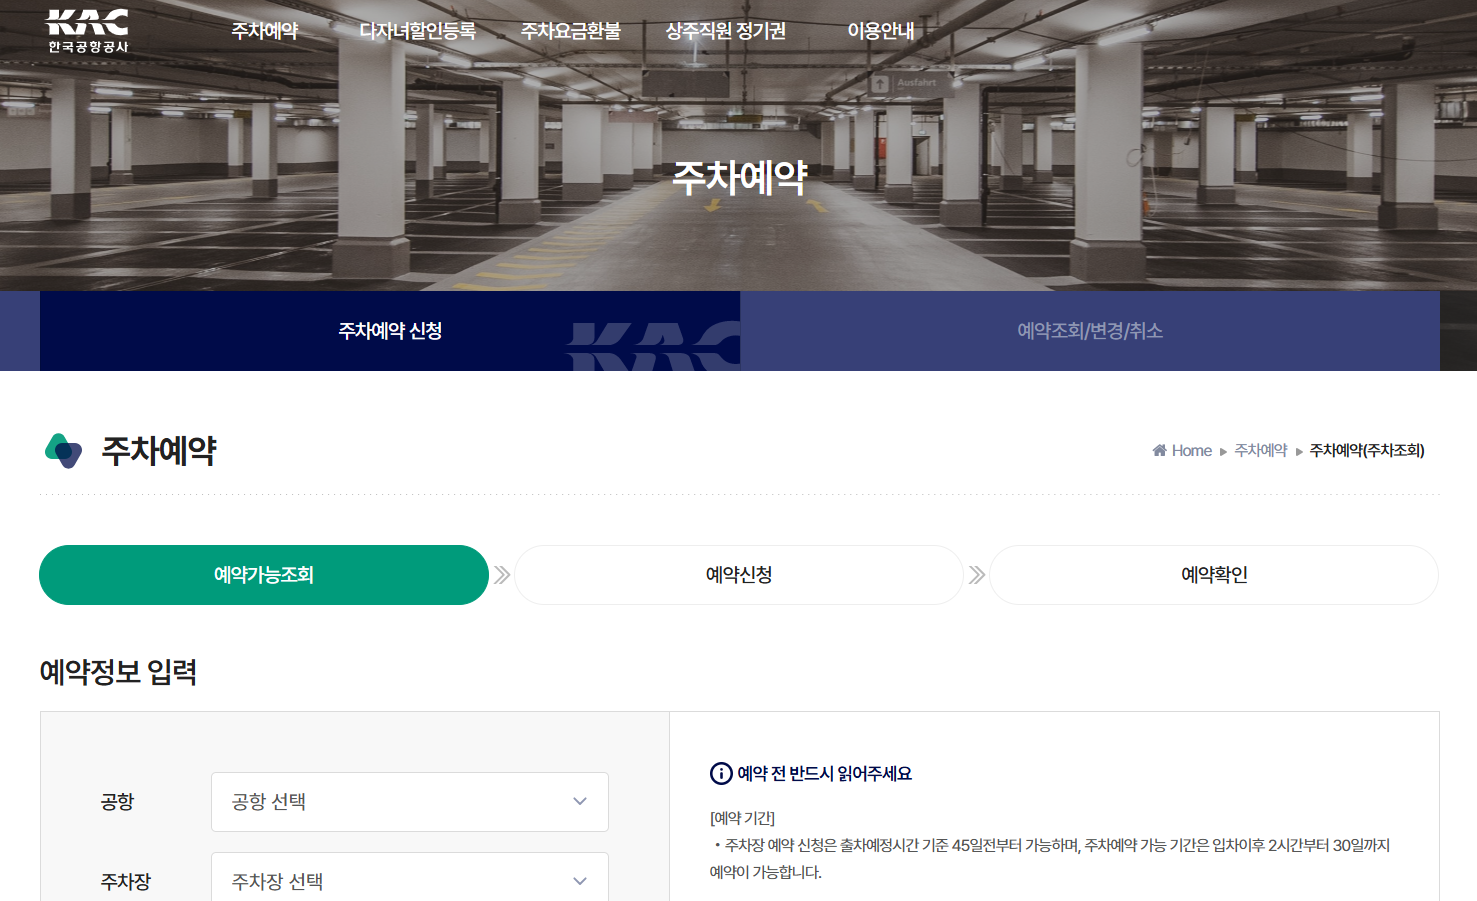Switch to 예약조회/변경/취소 tab

[1090, 331]
